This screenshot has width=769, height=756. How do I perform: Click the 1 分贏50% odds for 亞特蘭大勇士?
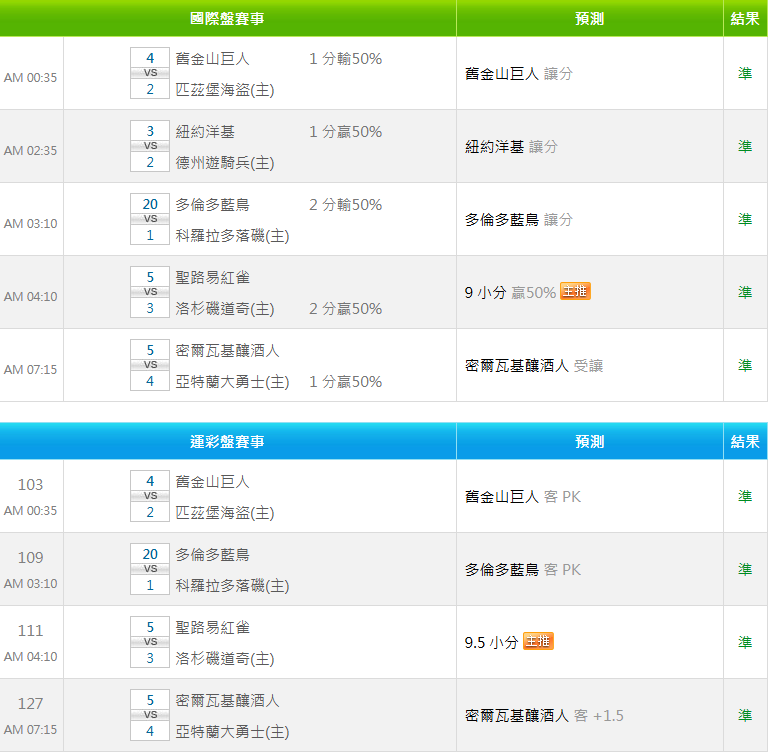pos(345,382)
